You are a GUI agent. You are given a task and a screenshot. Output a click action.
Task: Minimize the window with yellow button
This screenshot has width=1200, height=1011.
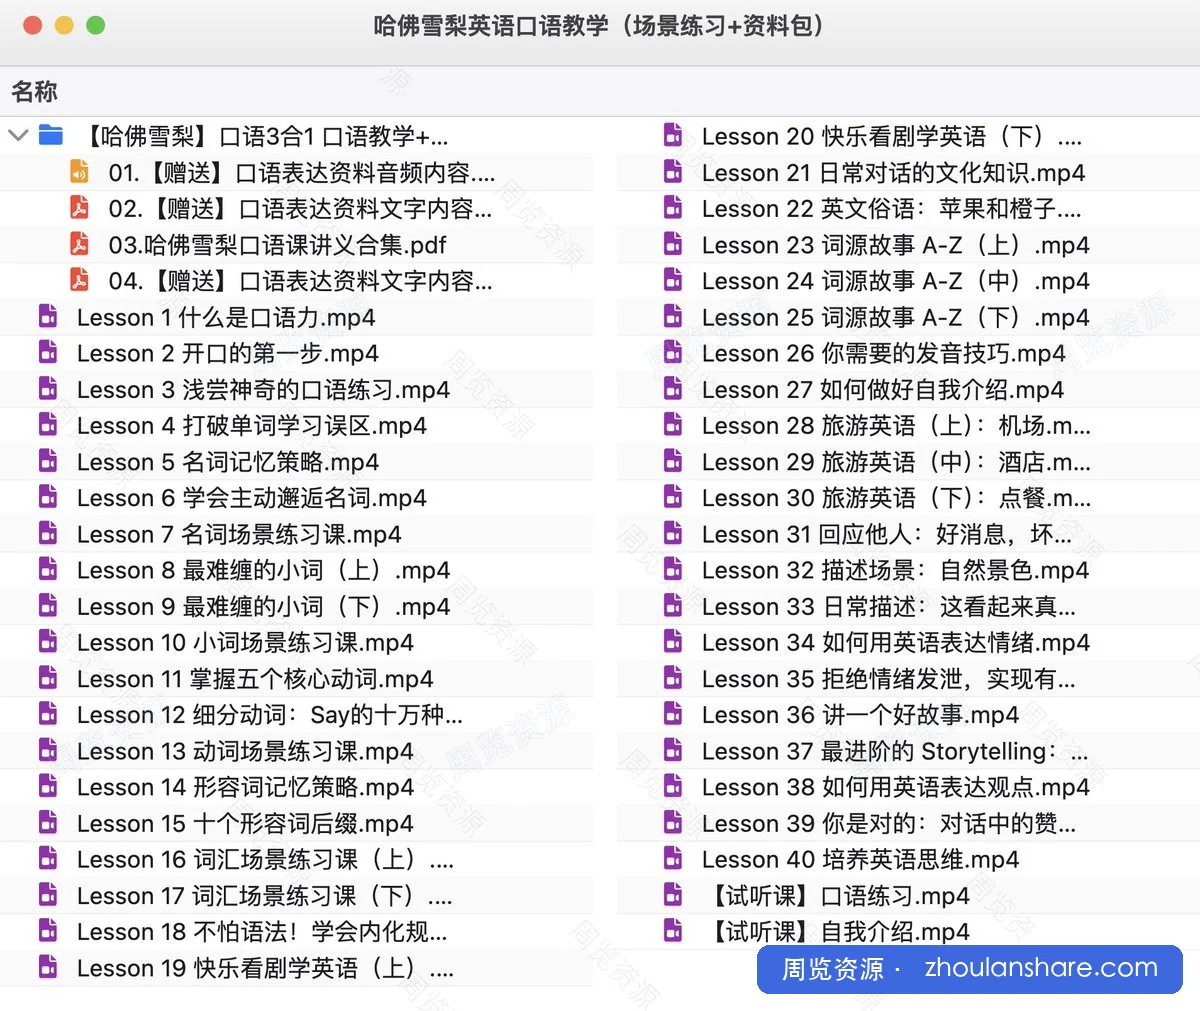pyautogui.click(x=64, y=25)
